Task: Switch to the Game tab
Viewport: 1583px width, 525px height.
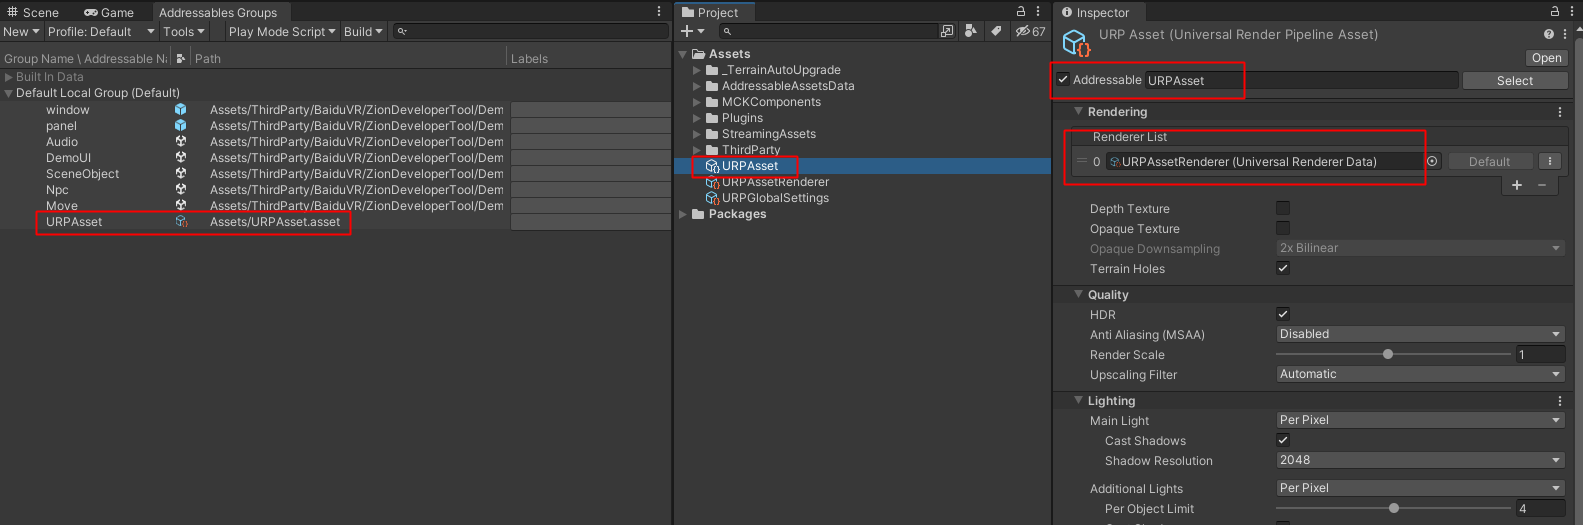Action: [x=109, y=12]
